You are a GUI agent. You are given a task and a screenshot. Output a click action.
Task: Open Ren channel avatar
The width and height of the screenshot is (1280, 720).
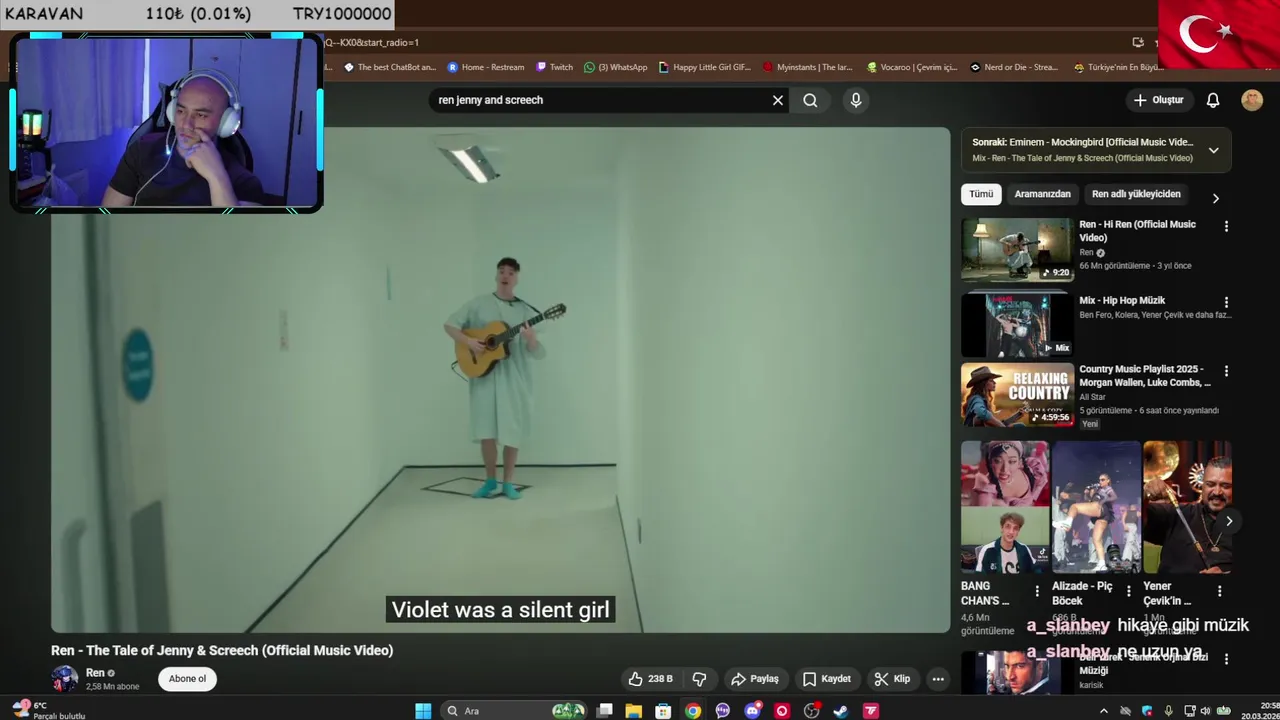coord(65,679)
